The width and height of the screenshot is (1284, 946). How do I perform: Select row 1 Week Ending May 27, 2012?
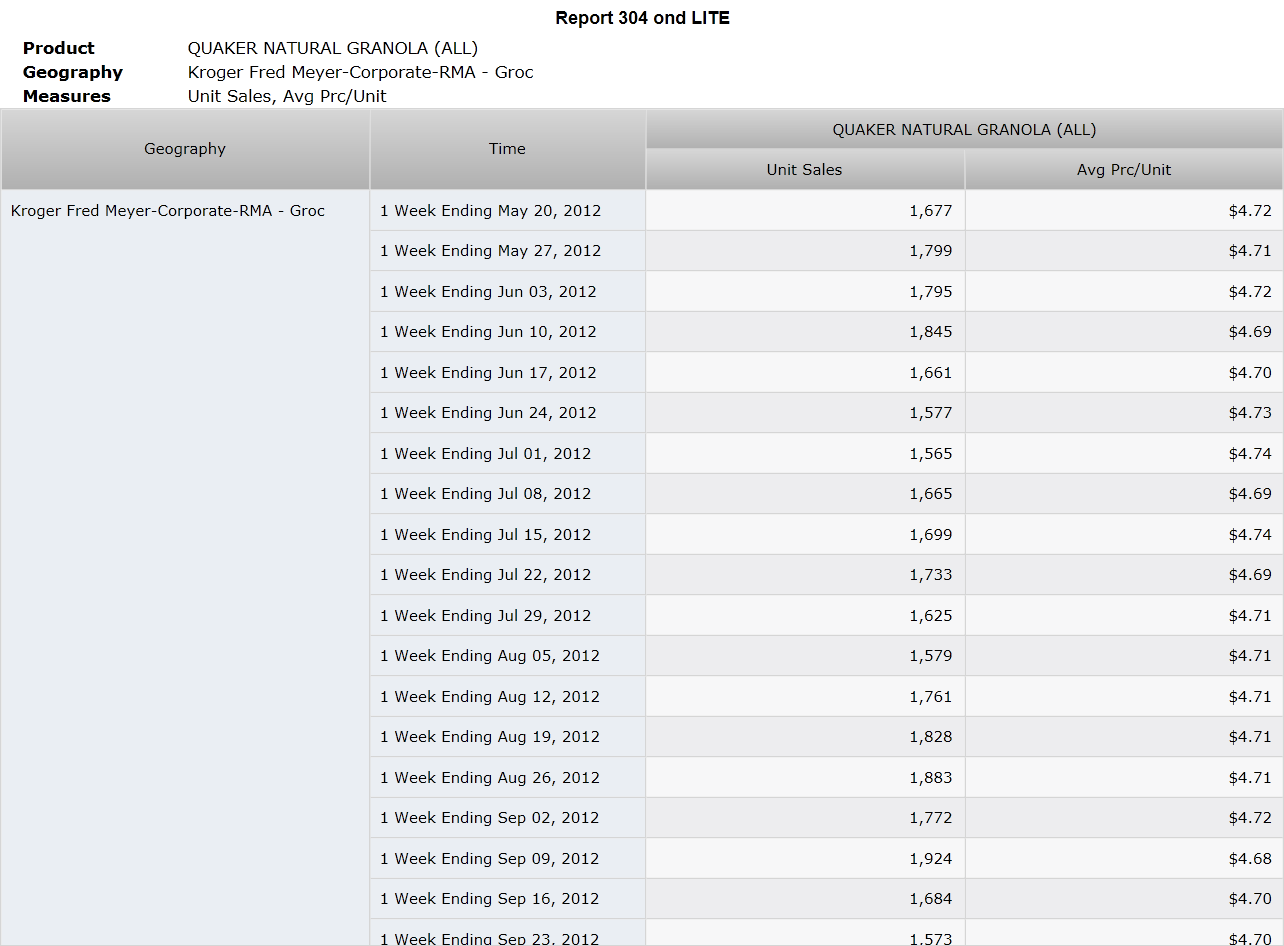(508, 251)
